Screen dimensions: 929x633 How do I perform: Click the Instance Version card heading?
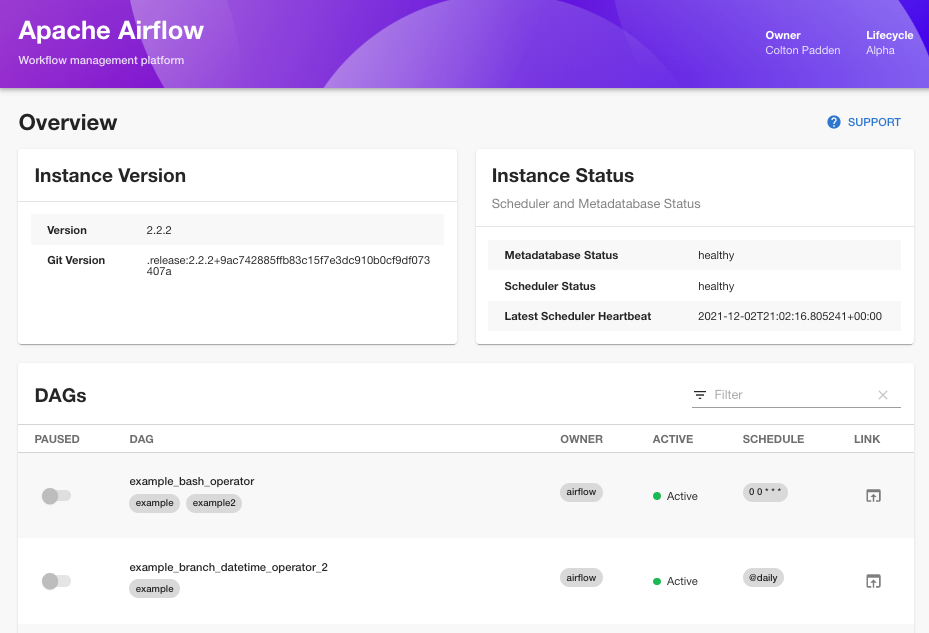coord(110,175)
